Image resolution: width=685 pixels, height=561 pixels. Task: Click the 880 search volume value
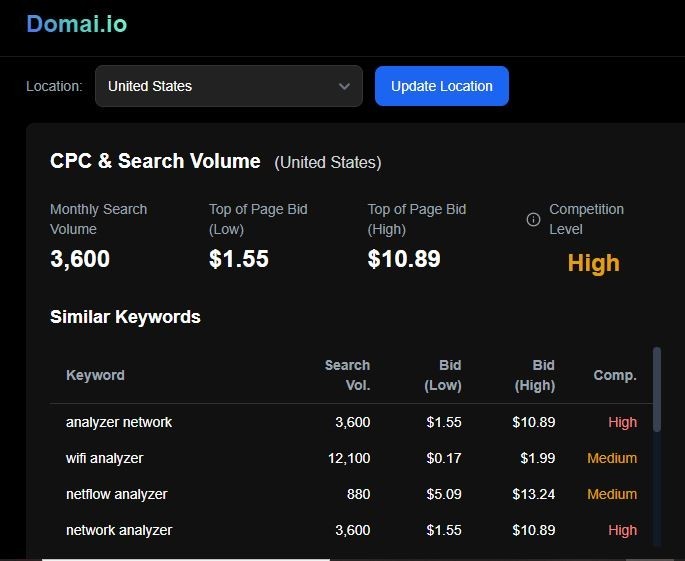pos(359,494)
